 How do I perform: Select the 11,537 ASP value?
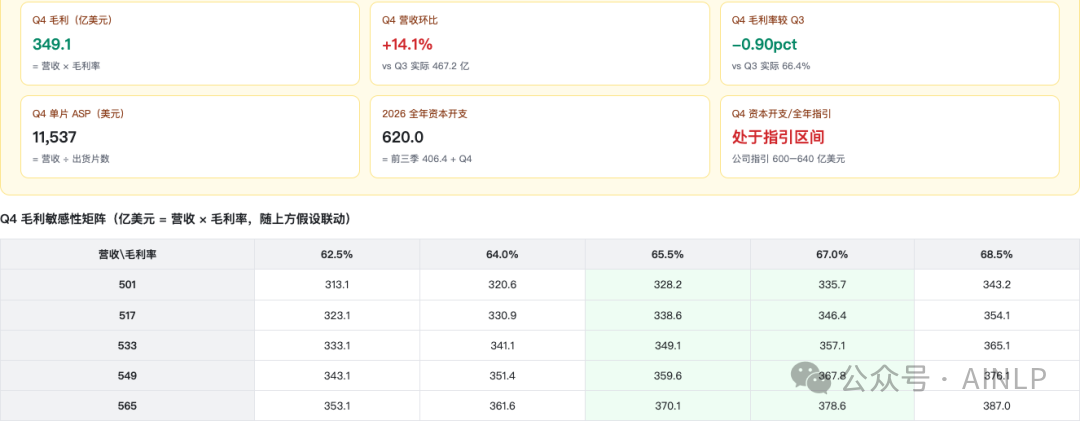click(54, 137)
